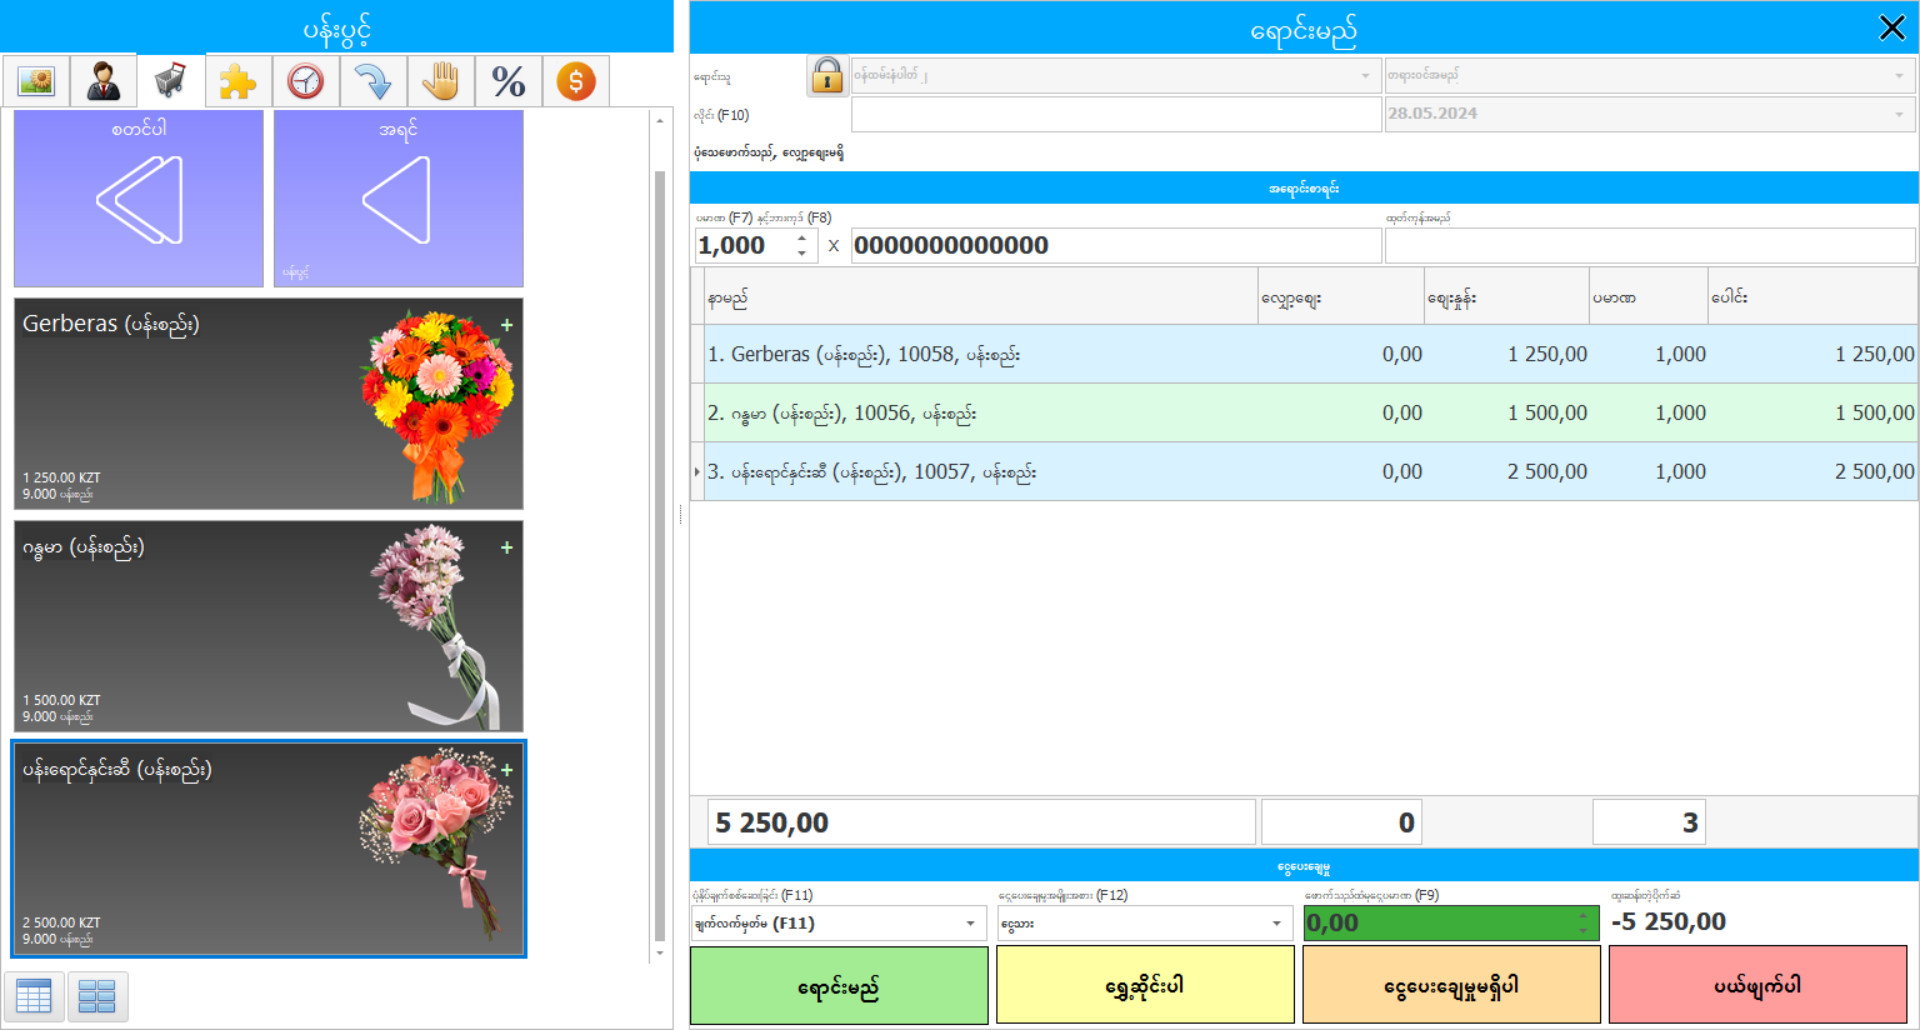Select the shopping cart tab icon

point(170,81)
